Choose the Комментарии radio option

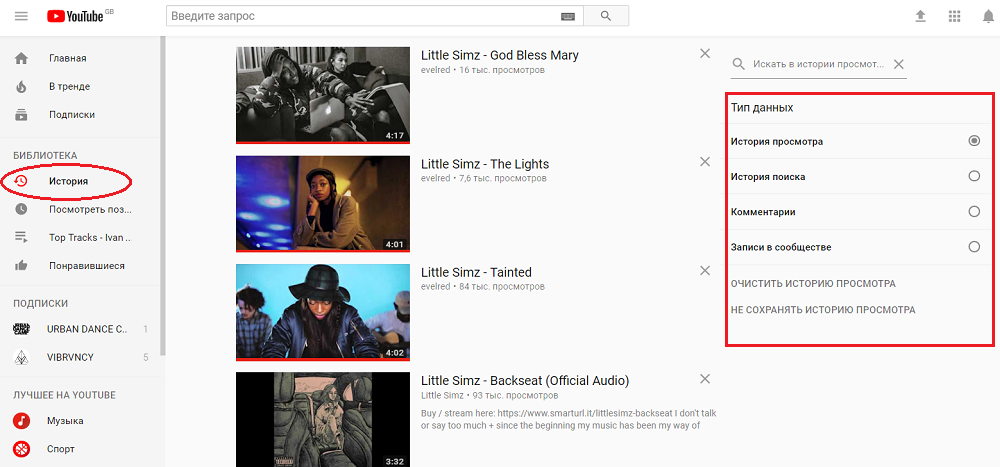point(974,211)
